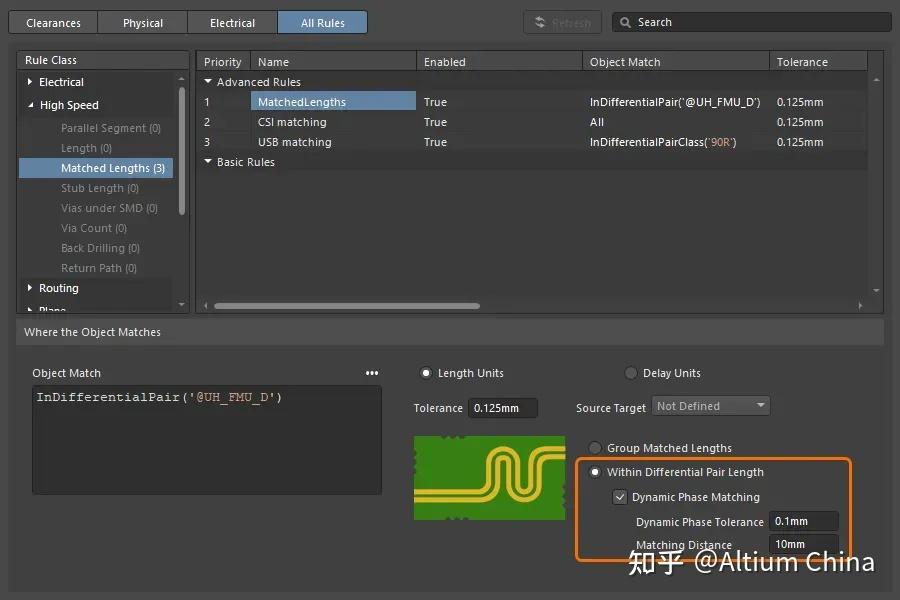Click the Object Match query editor
The height and width of the screenshot is (600, 900).
tap(207, 440)
